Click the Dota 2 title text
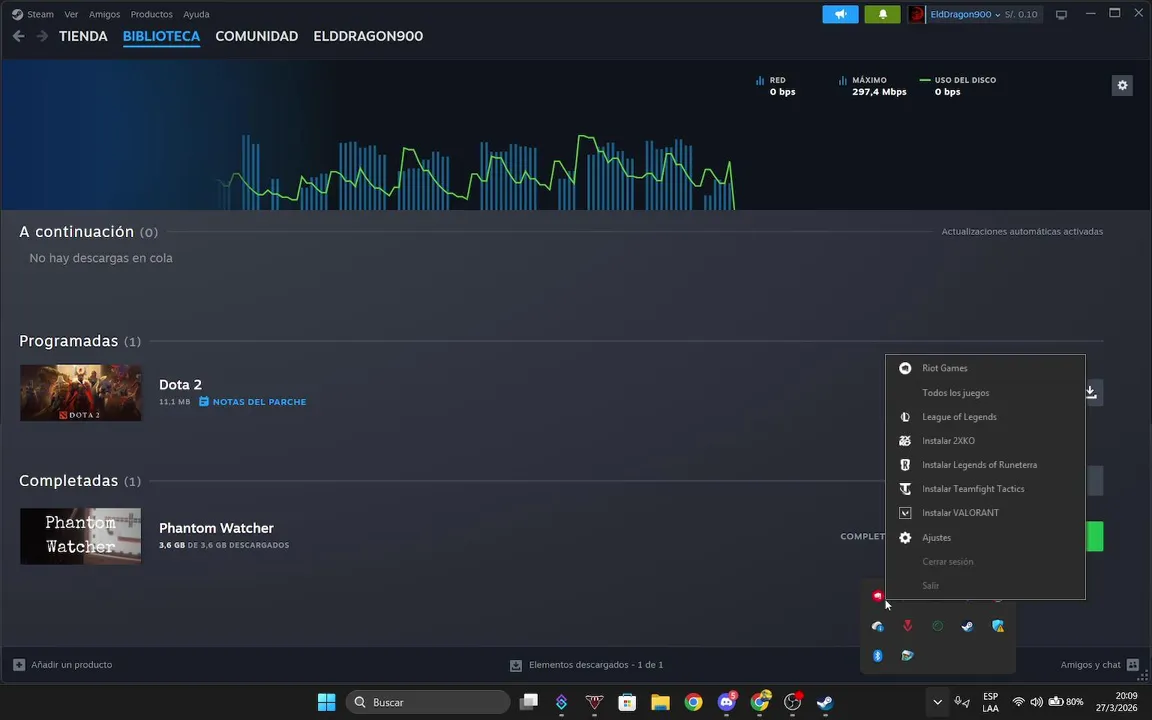 180,384
